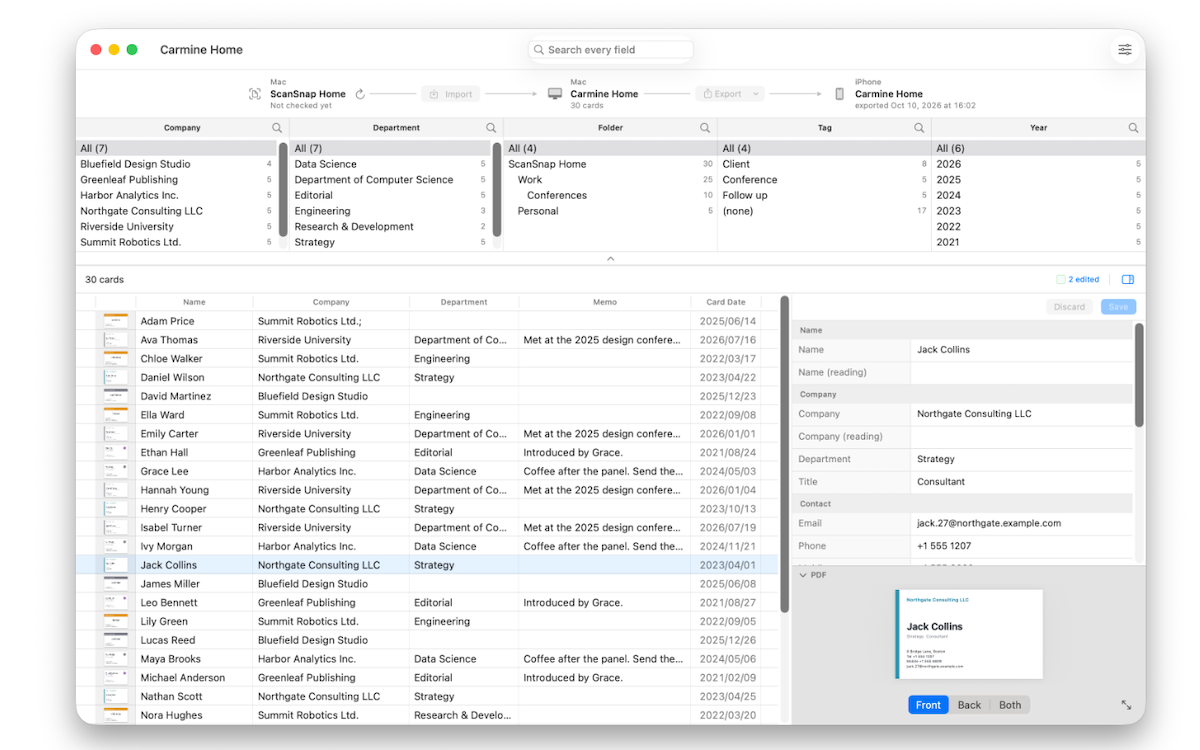This screenshot has width=1200, height=750.
Task: Click the search icon in Department column header
Action: pyautogui.click(x=491, y=128)
